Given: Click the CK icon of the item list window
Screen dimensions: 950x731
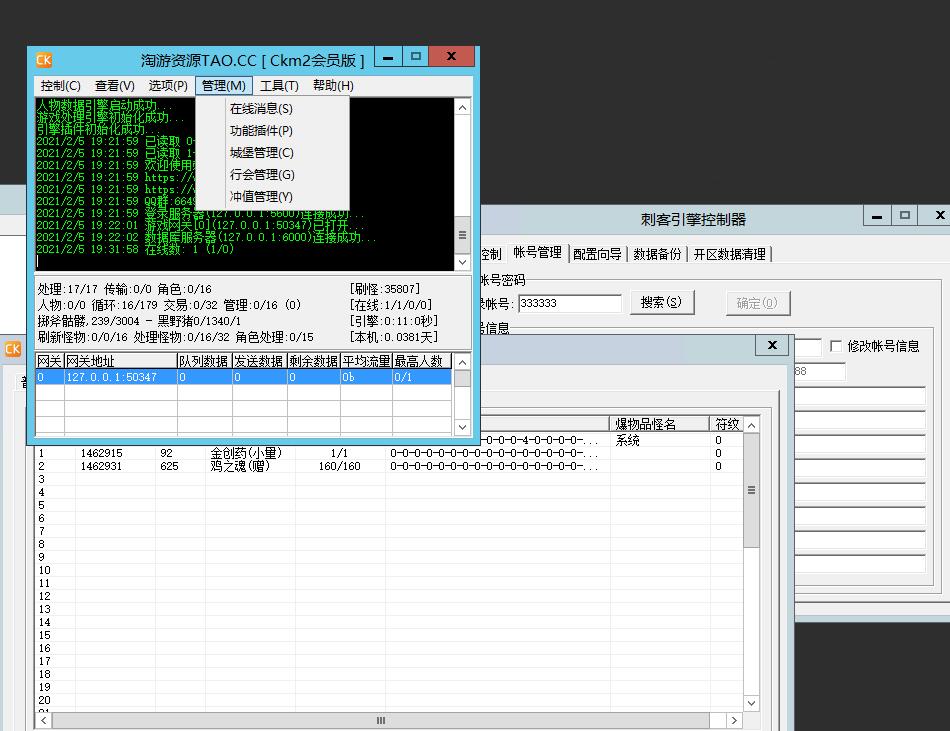Looking at the screenshot, I should (12, 348).
